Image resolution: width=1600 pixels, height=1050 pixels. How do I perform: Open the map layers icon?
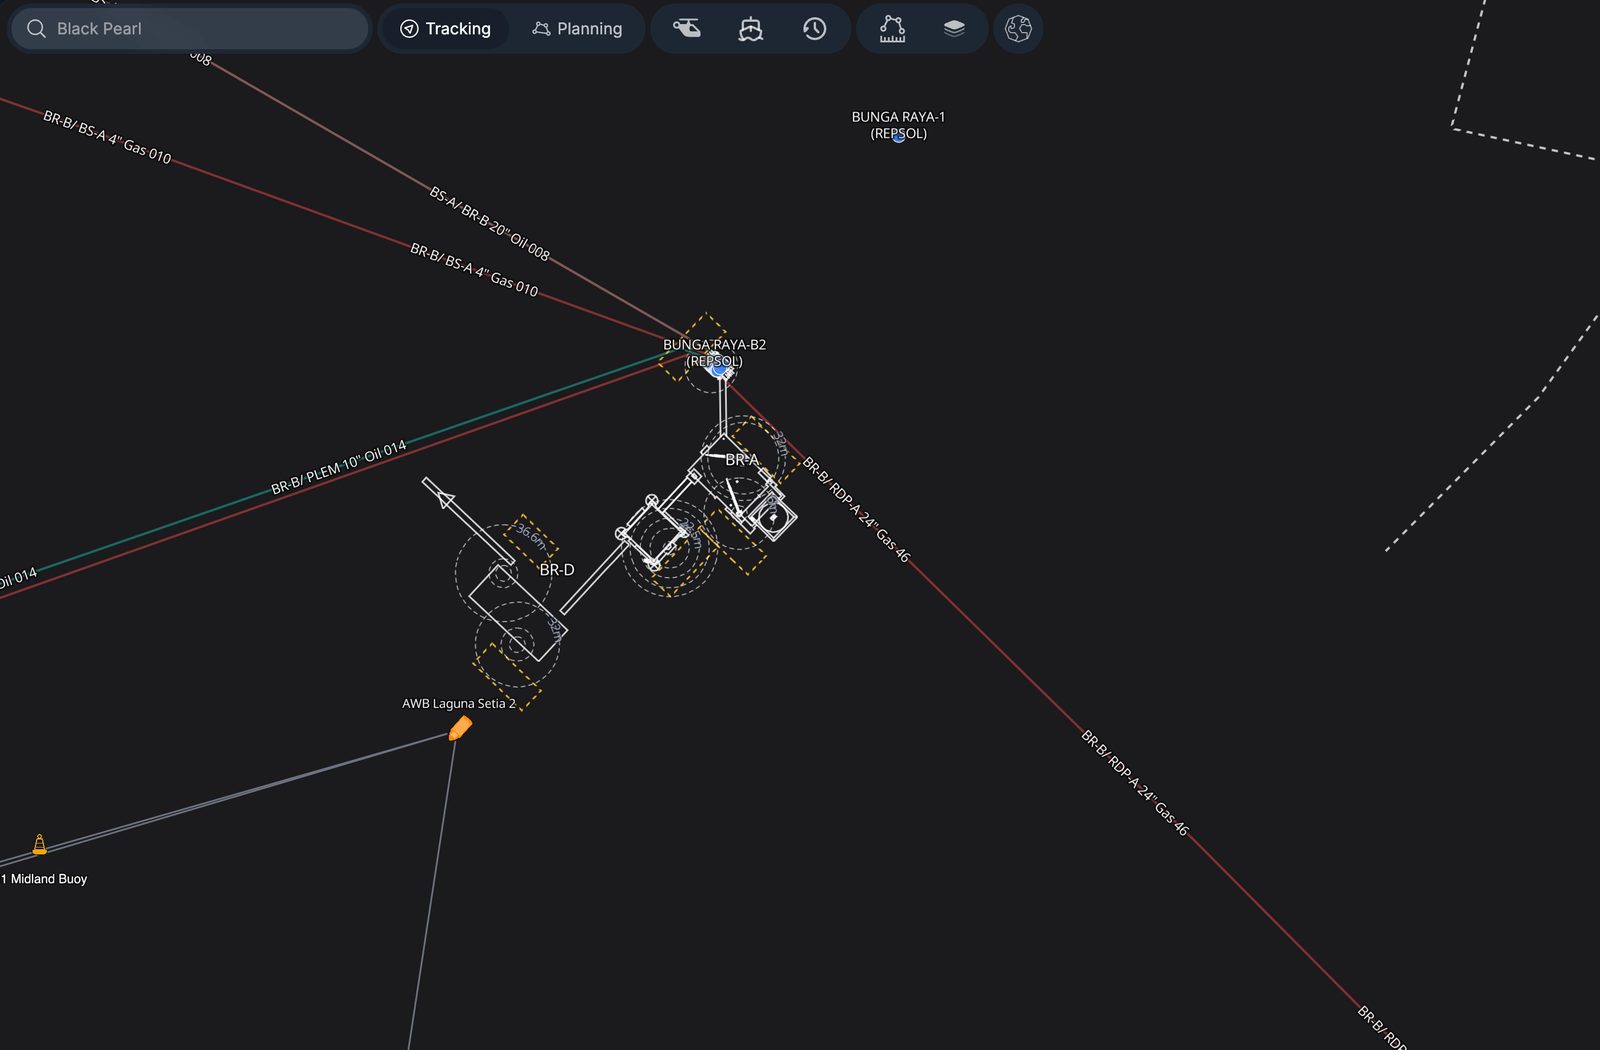pyautogui.click(x=954, y=29)
